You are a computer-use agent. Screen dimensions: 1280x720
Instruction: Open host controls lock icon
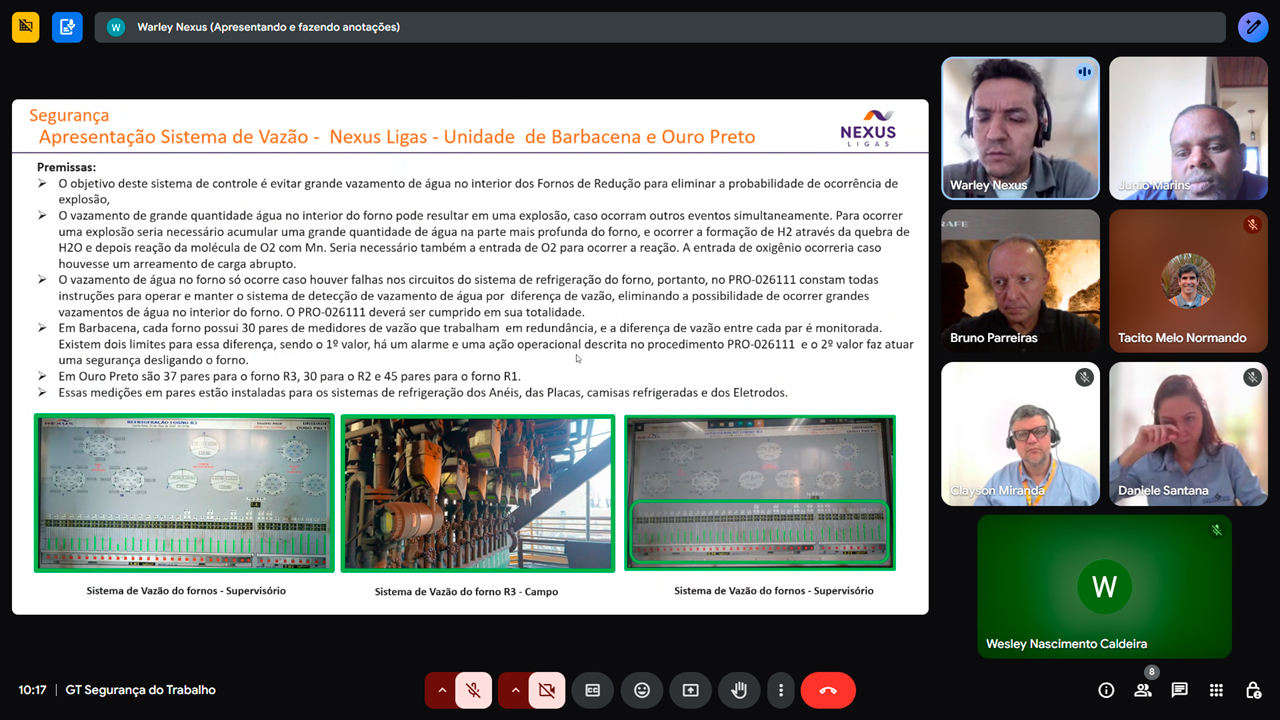tap(1253, 690)
